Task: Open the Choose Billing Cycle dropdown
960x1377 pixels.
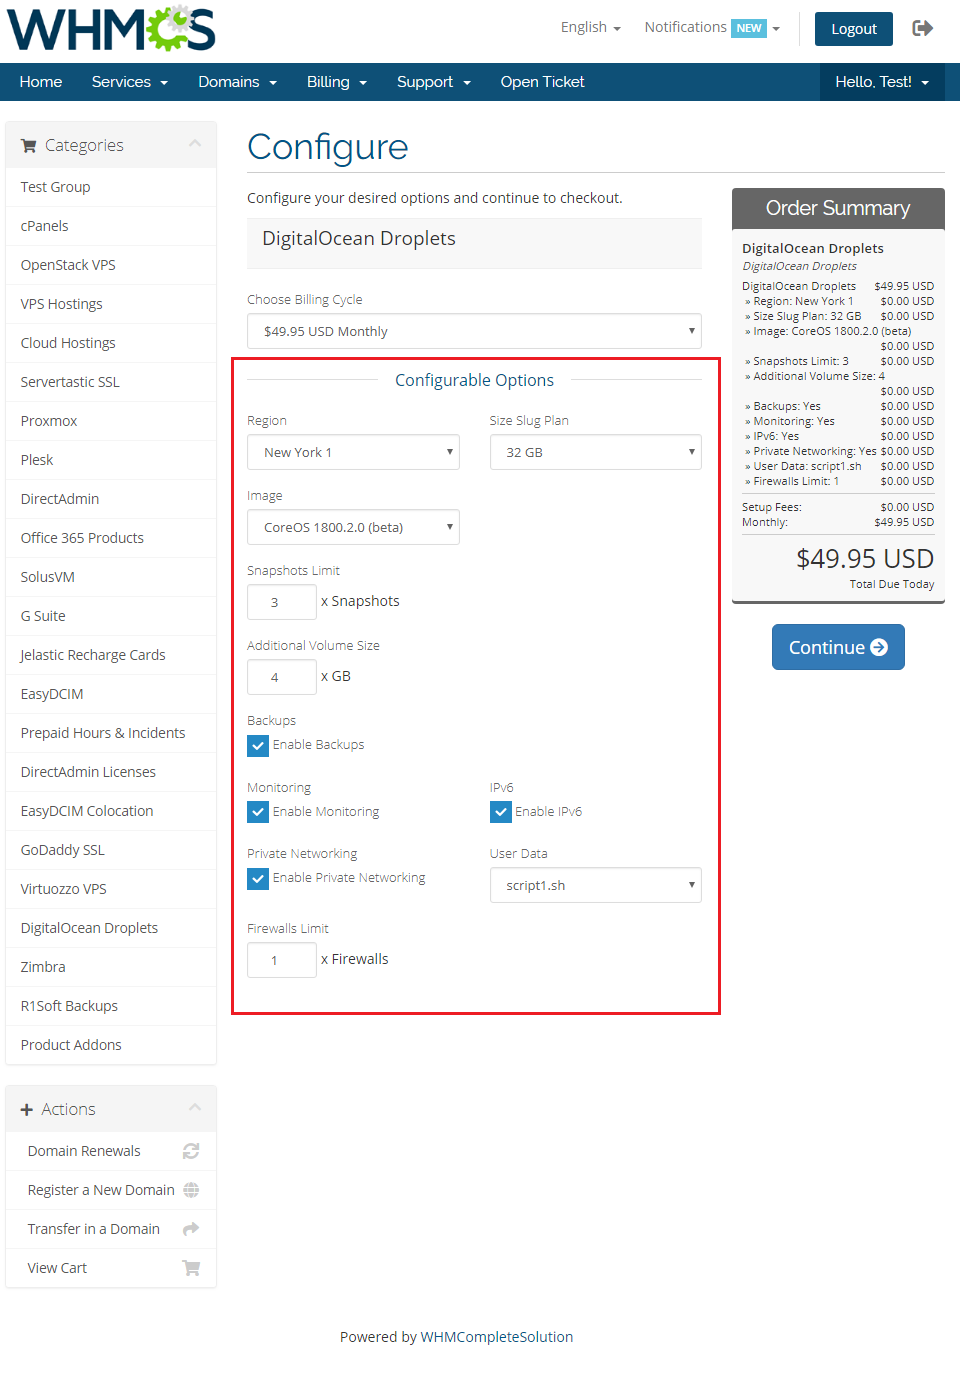Action: [x=474, y=331]
